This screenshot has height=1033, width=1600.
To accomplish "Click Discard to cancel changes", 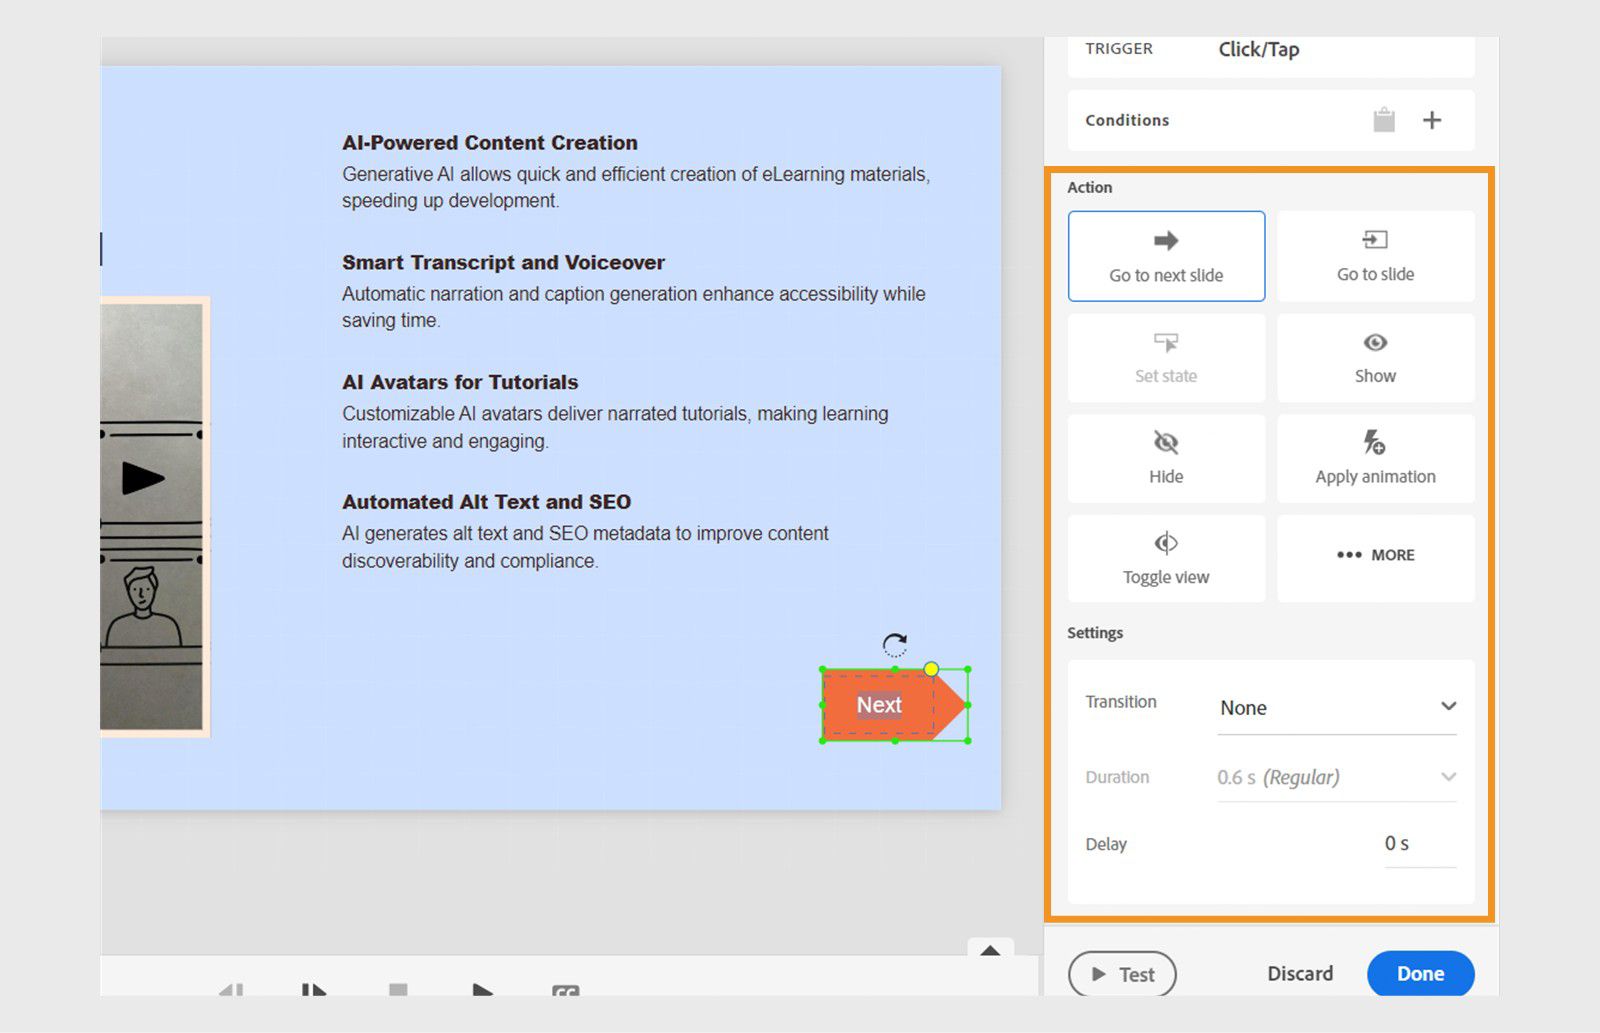I will click(1300, 973).
